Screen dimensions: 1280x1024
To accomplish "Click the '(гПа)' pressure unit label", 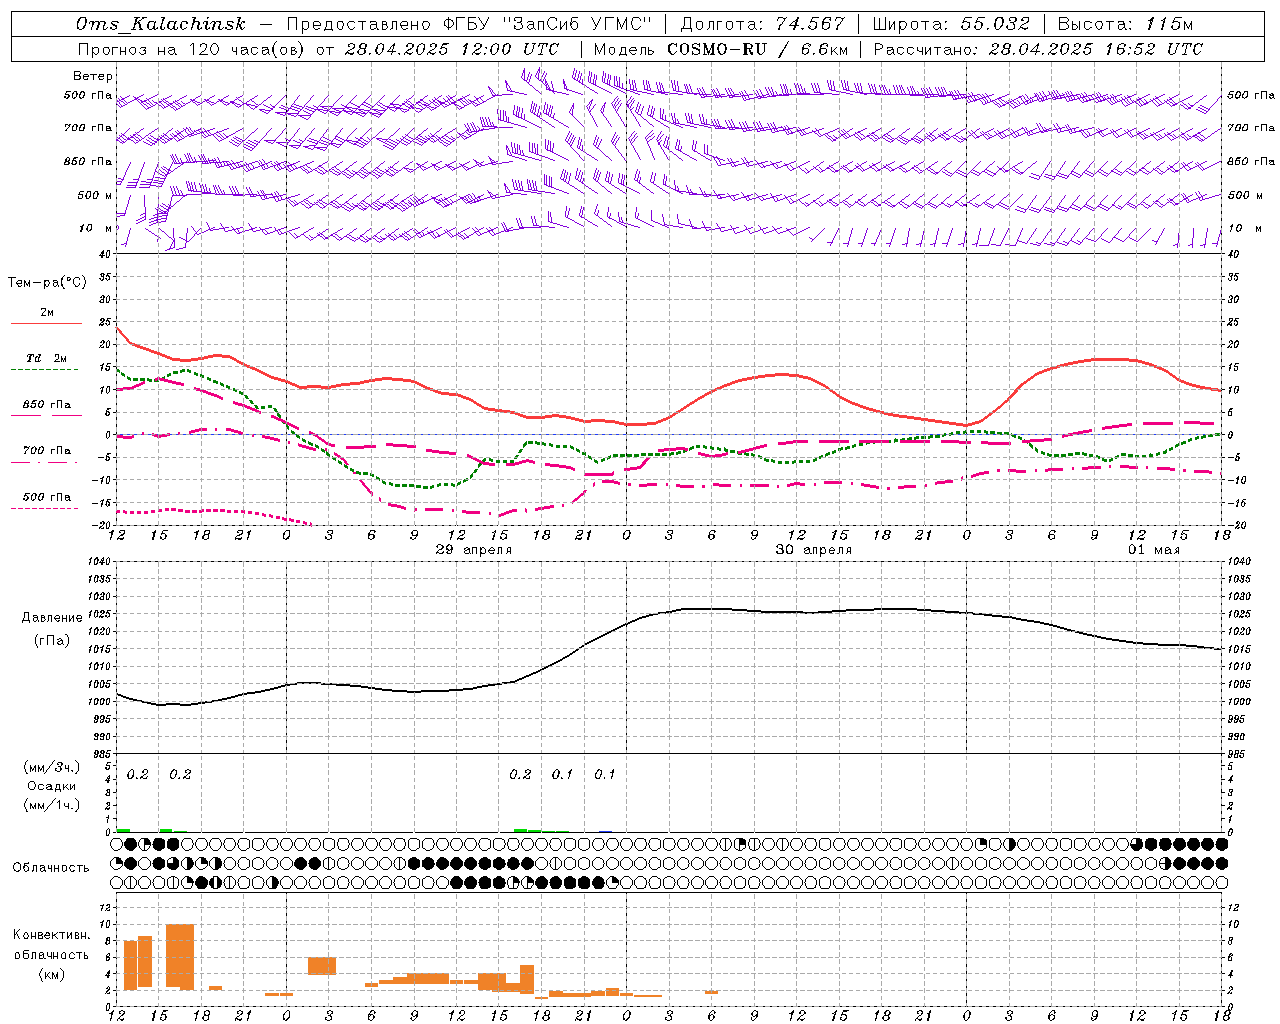I will coord(52,641).
